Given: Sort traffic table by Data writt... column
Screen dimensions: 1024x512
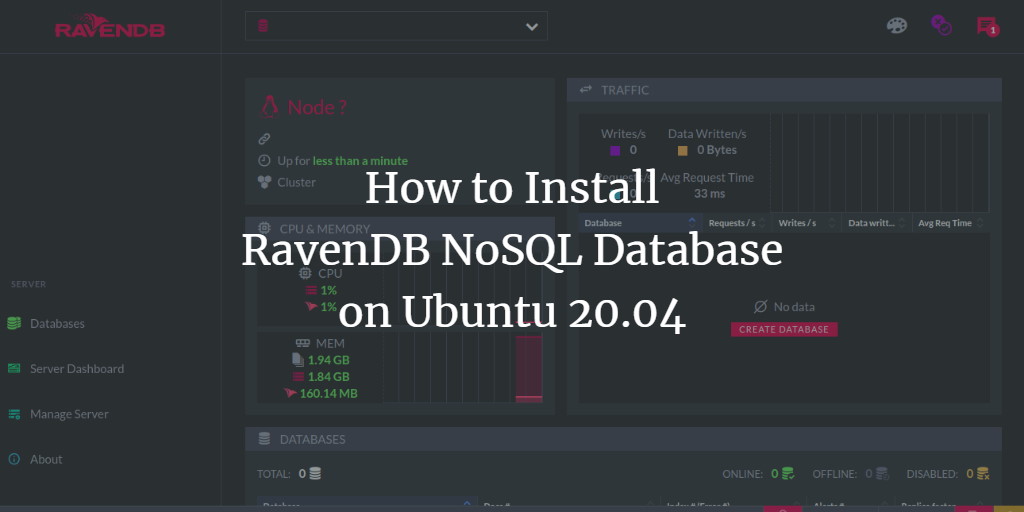Looking at the screenshot, I should coord(876,223).
